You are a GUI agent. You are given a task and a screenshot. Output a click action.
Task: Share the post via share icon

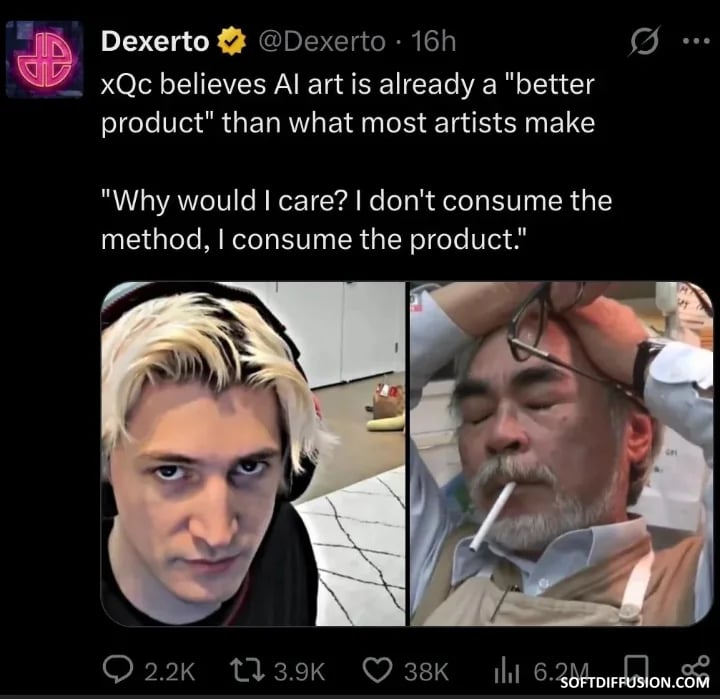click(x=695, y=667)
